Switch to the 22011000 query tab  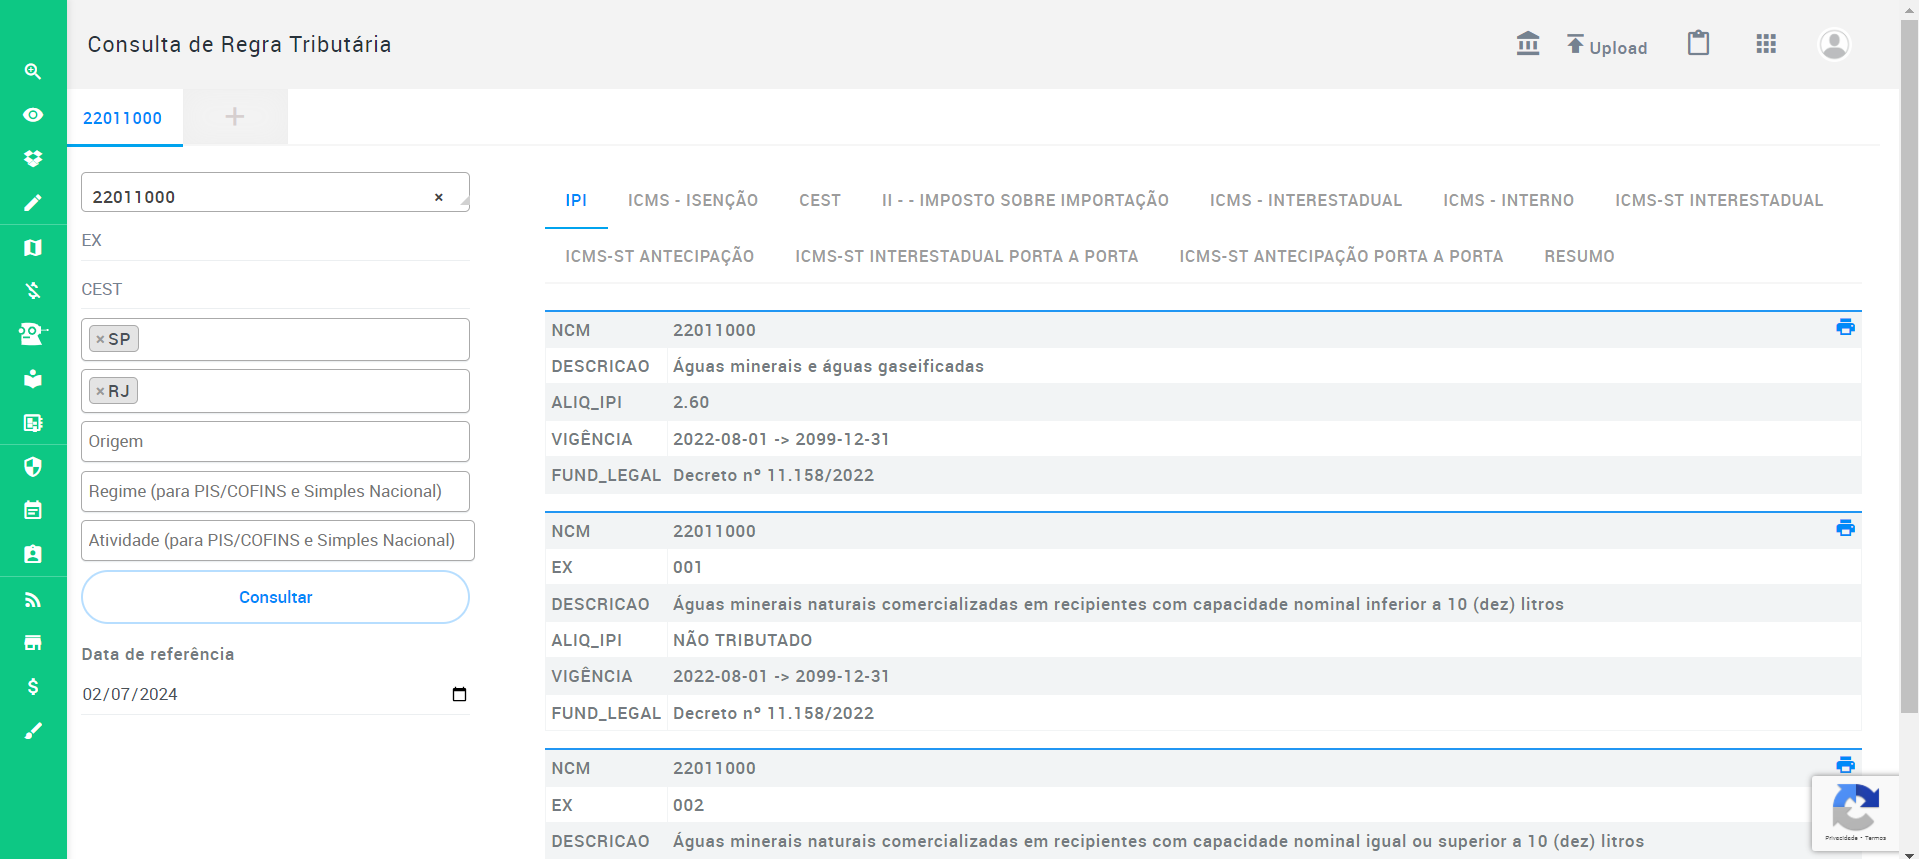click(123, 118)
